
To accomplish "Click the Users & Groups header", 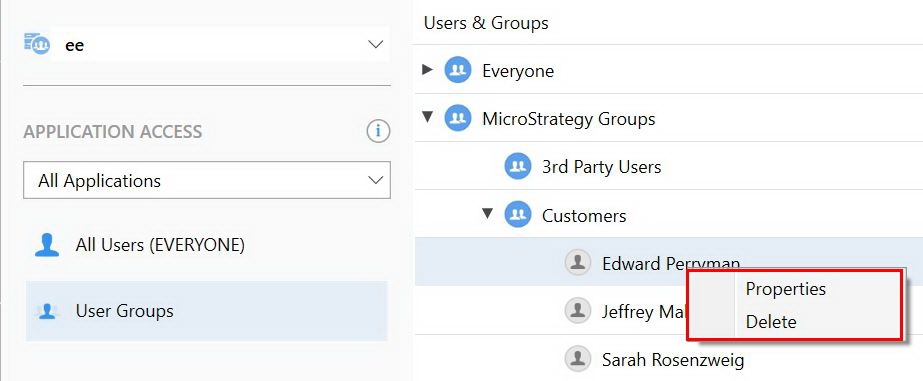I will pyautogui.click(x=486, y=23).
